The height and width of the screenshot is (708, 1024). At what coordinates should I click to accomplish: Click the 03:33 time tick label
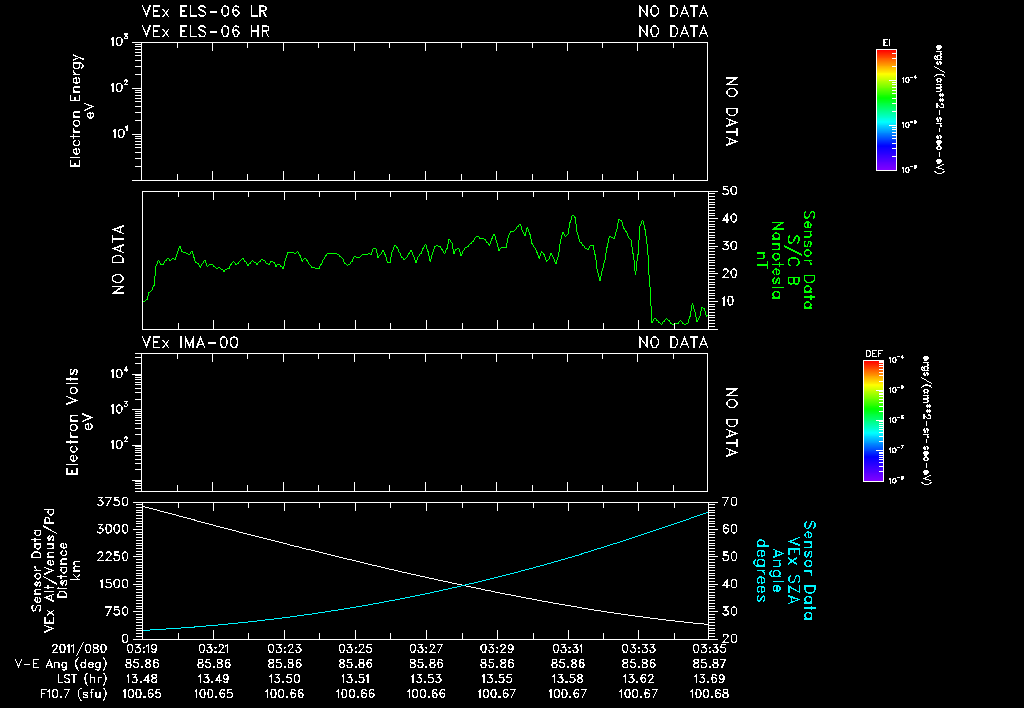tap(638, 649)
